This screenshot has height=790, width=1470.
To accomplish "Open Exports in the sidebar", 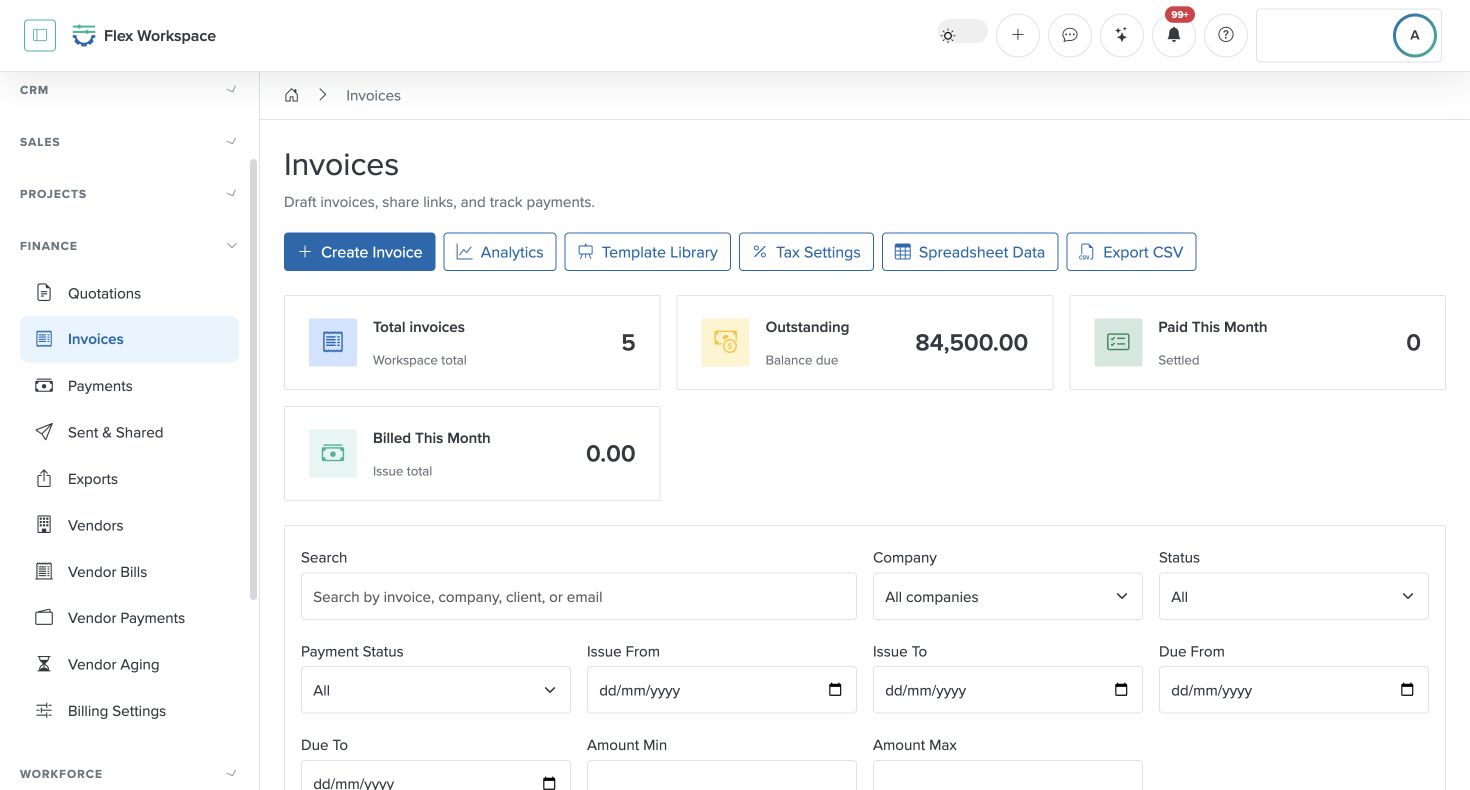I will [129, 479].
